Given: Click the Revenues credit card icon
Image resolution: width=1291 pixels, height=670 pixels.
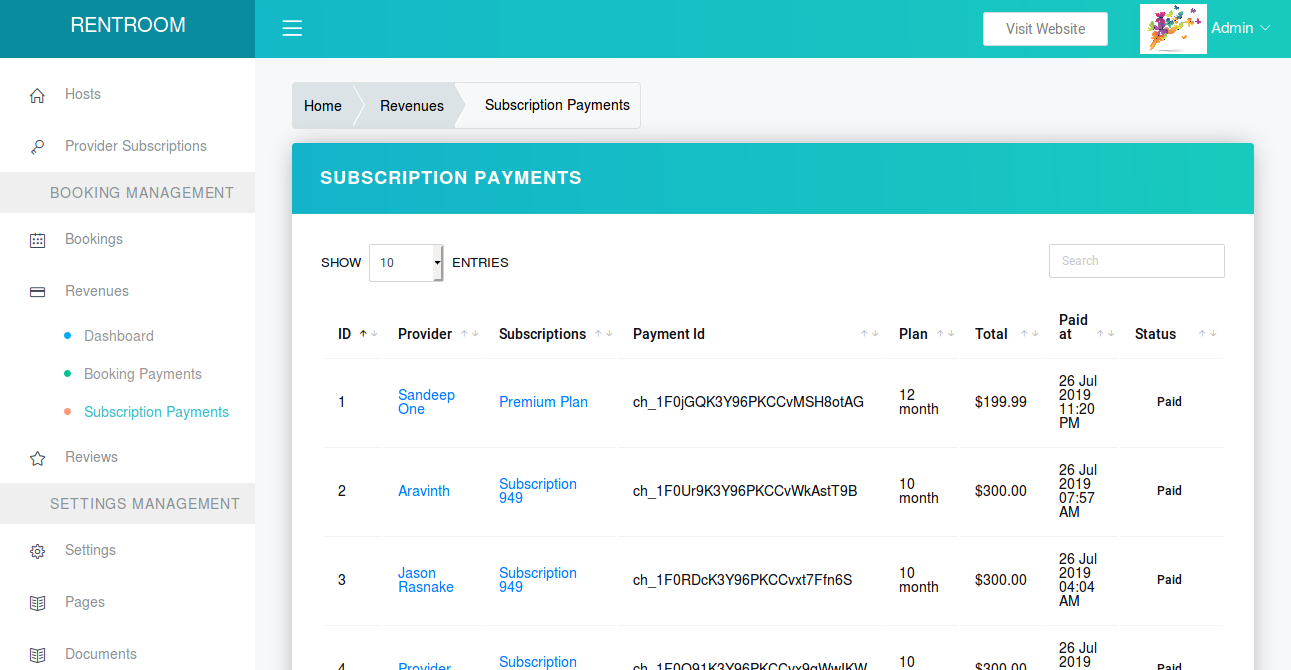Looking at the screenshot, I should pyautogui.click(x=37, y=292).
